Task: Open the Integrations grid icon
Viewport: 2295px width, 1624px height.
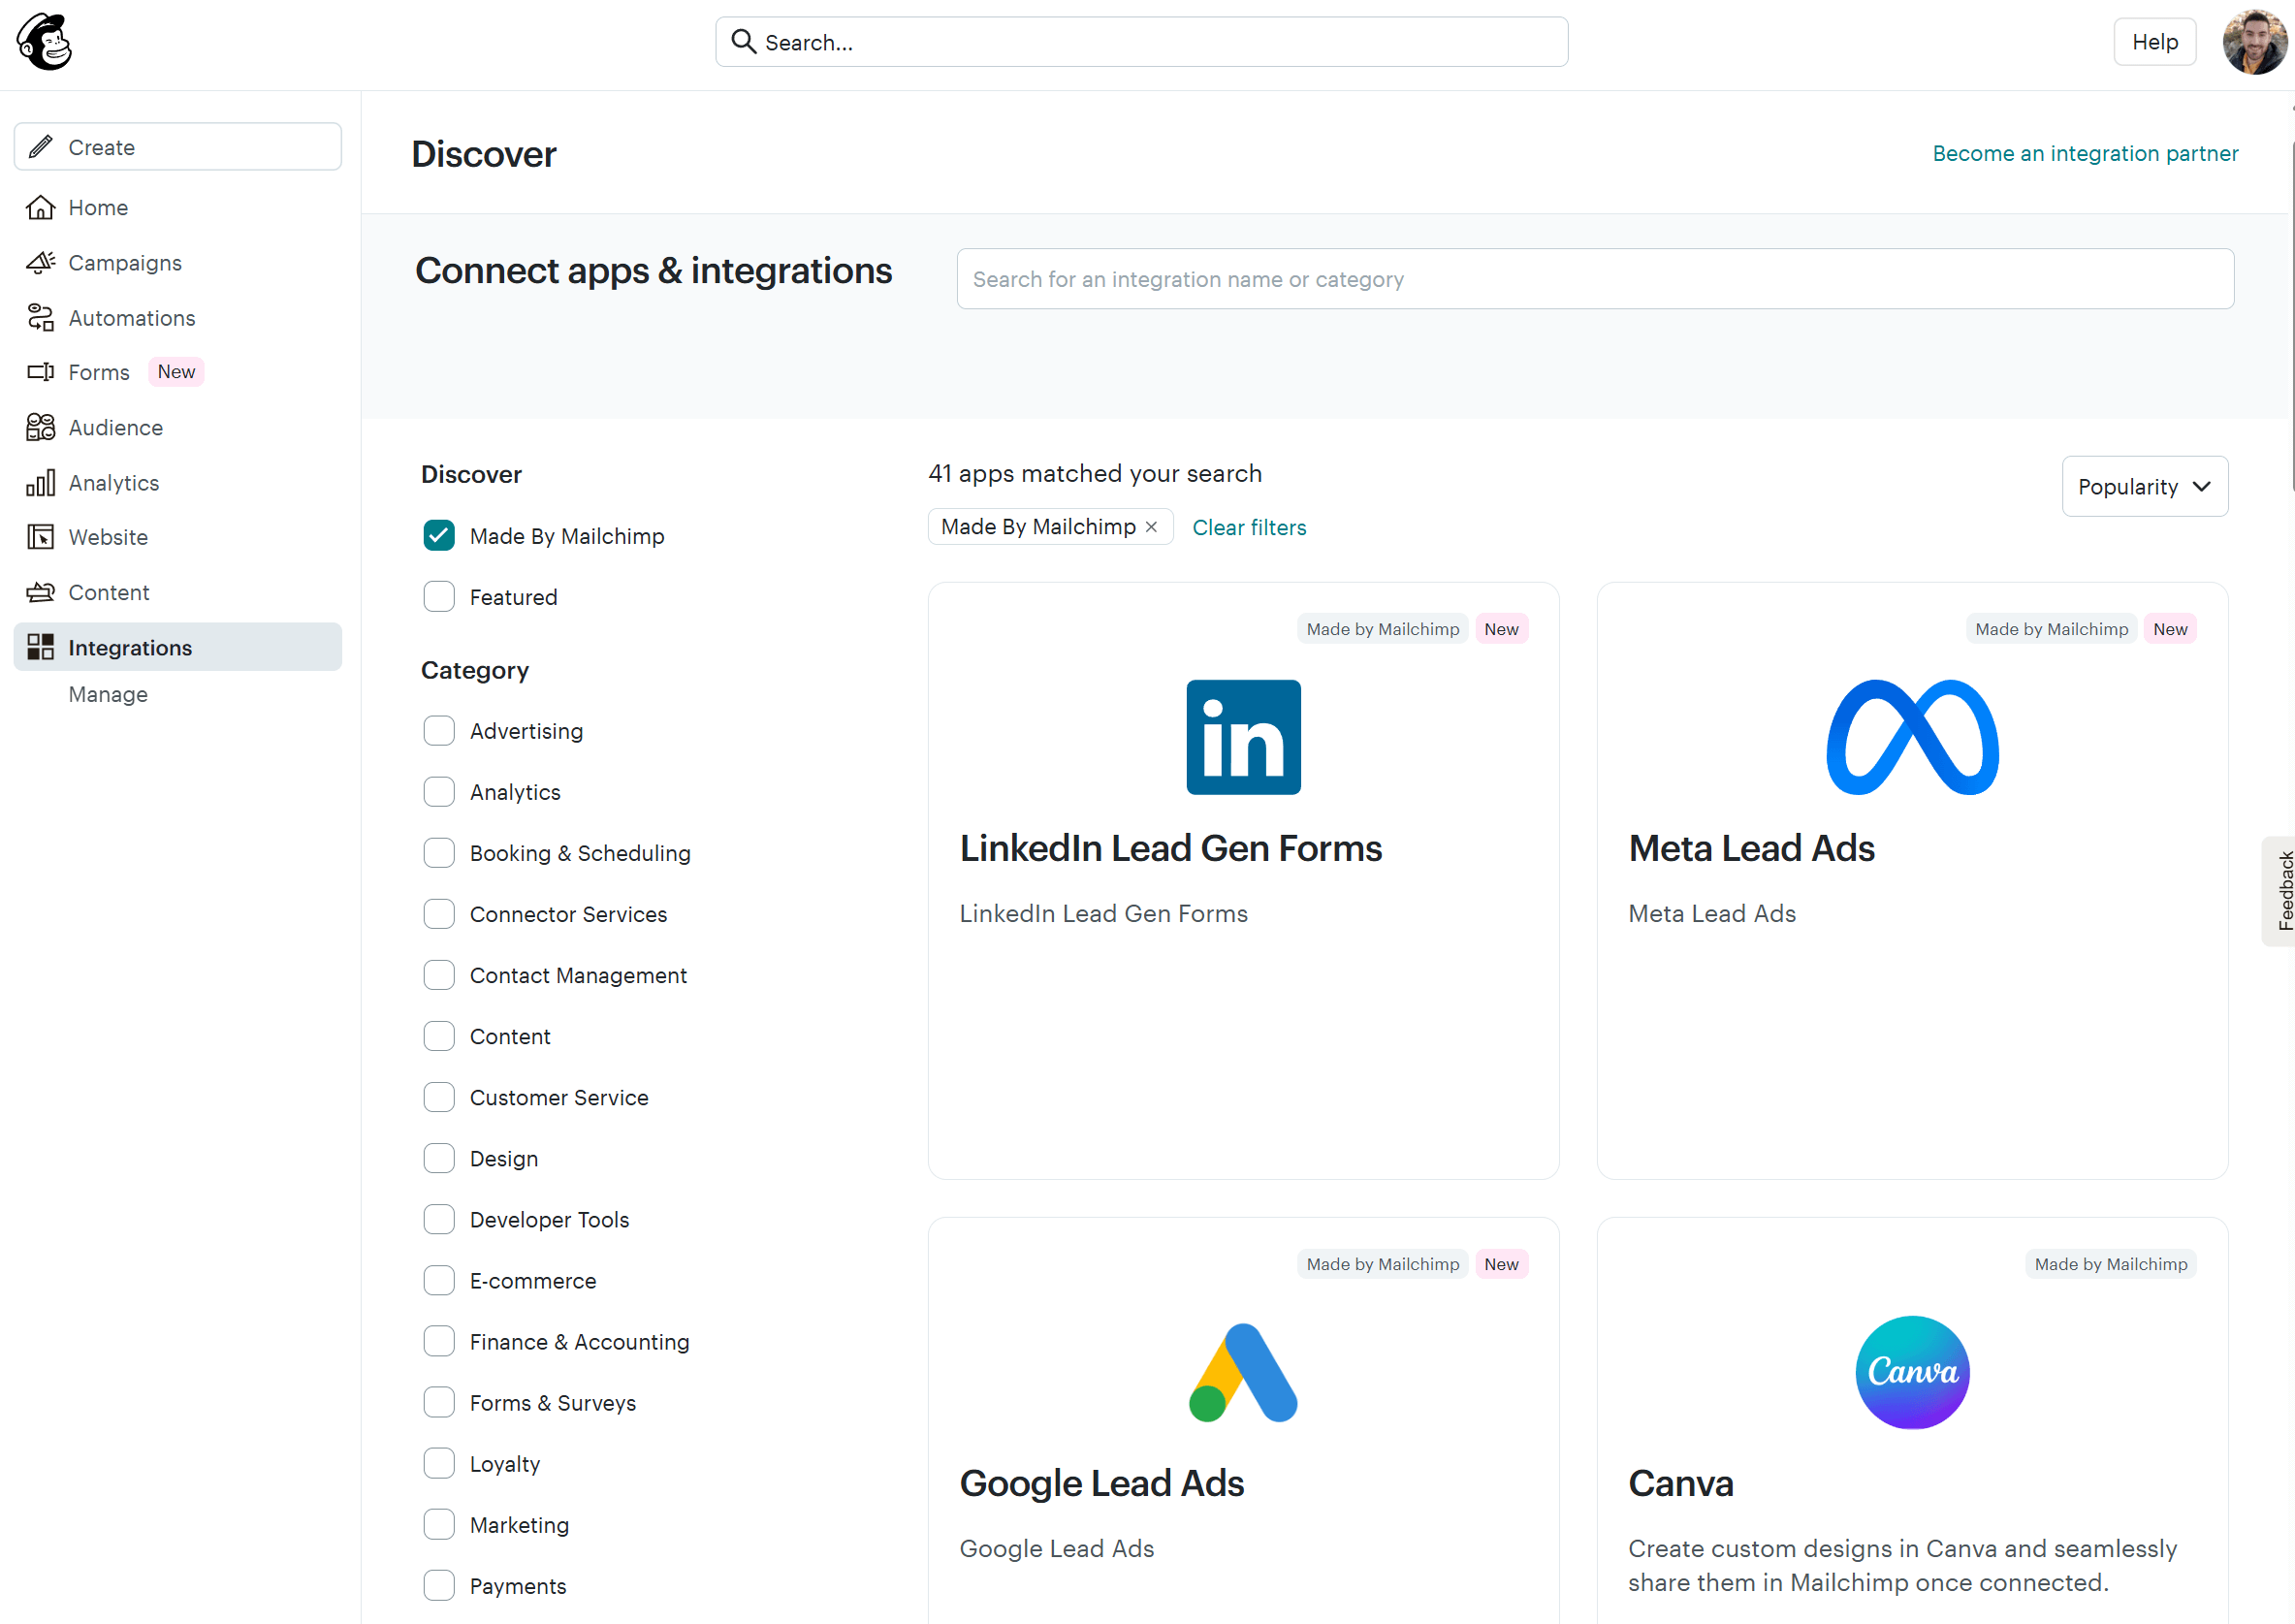Action: click(x=41, y=646)
